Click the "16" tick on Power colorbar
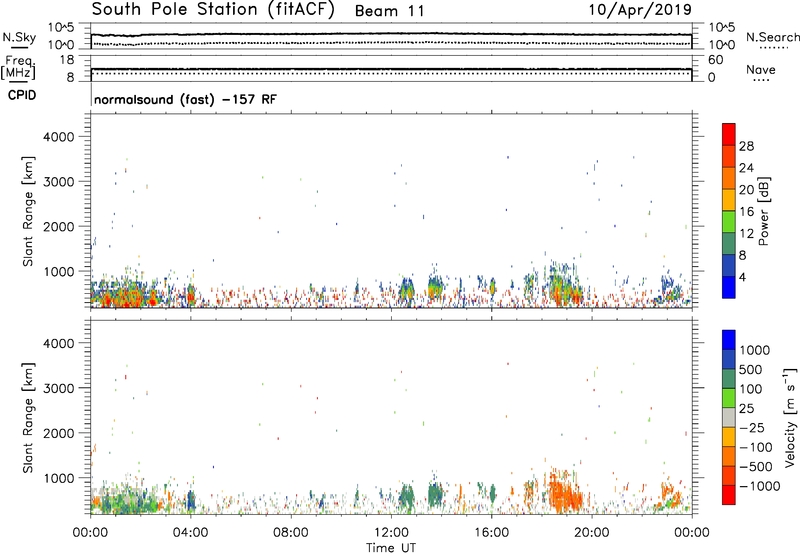Image resolution: width=800 pixels, height=554 pixels. (746, 212)
